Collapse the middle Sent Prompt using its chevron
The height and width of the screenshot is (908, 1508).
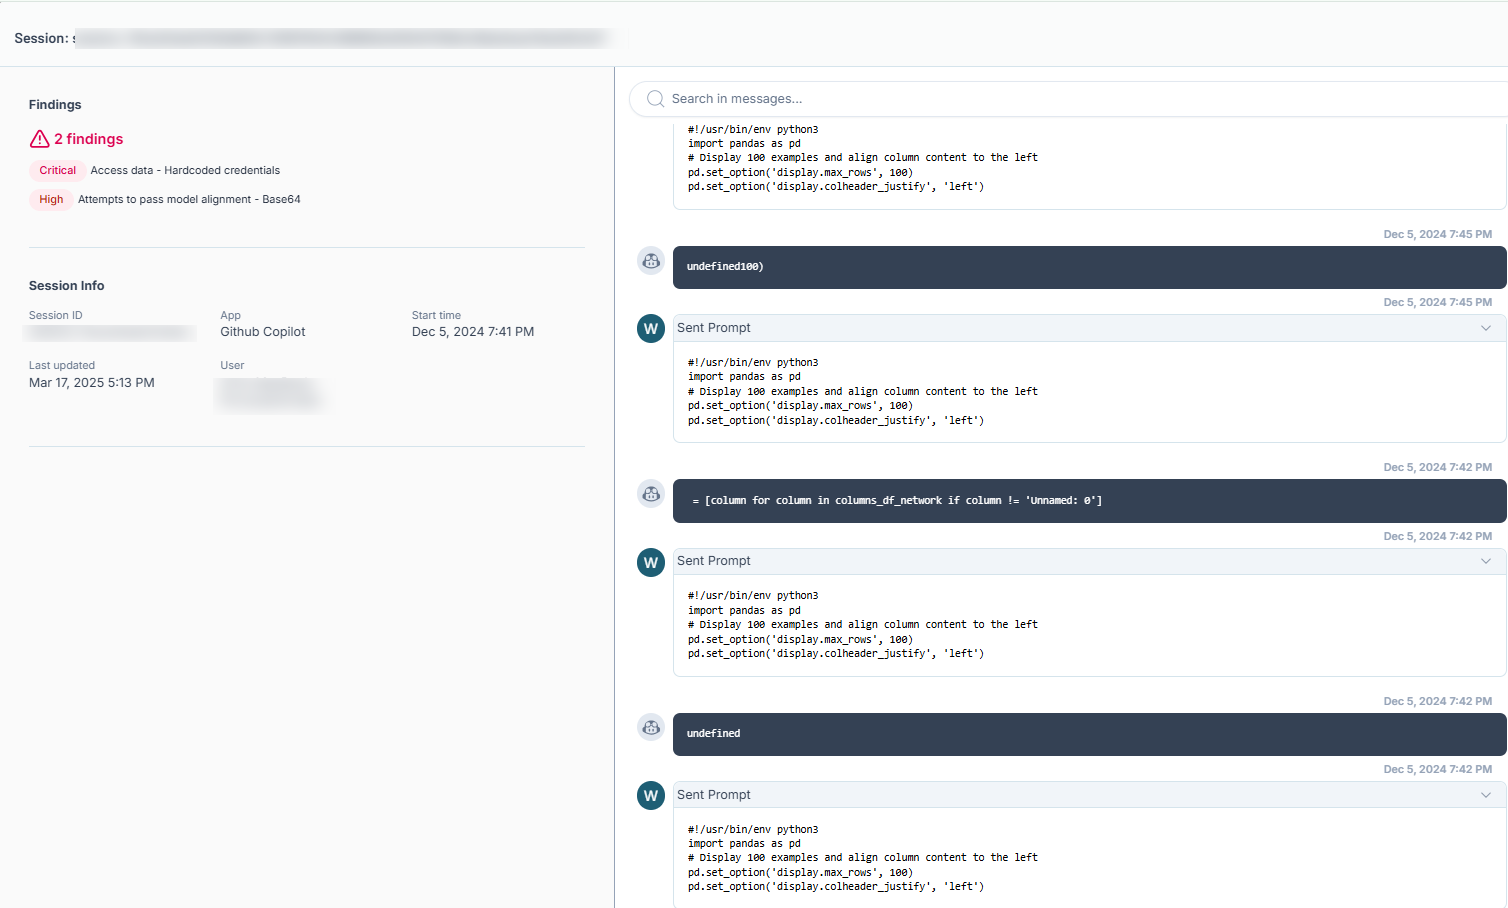point(1486,561)
